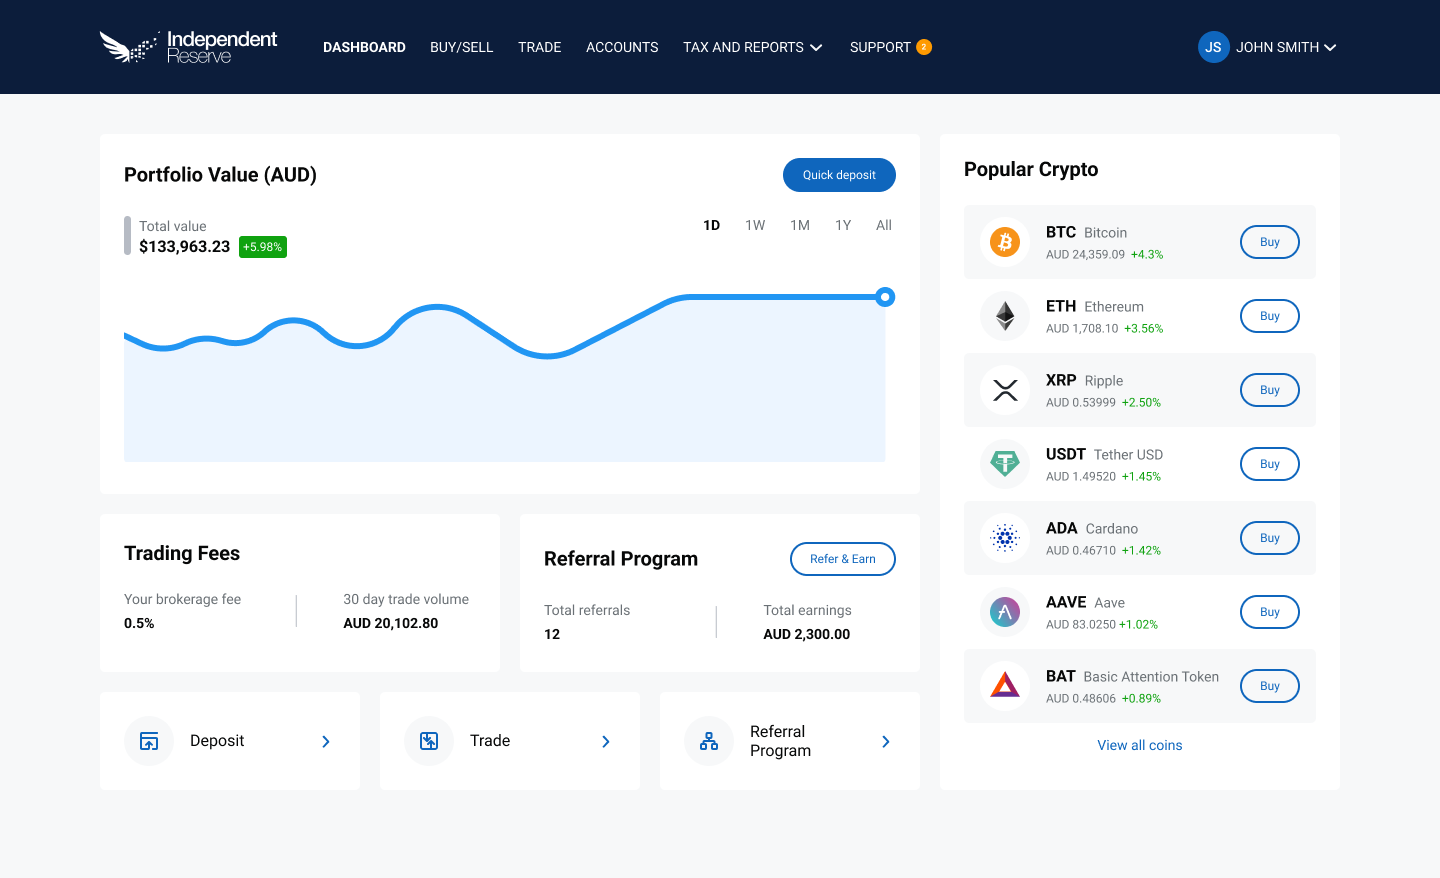Click the 0.5% brokerage fee value
Image resolution: width=1440 pixels, height=878 pixels.
pyautogui.click(x=139, y=623)
